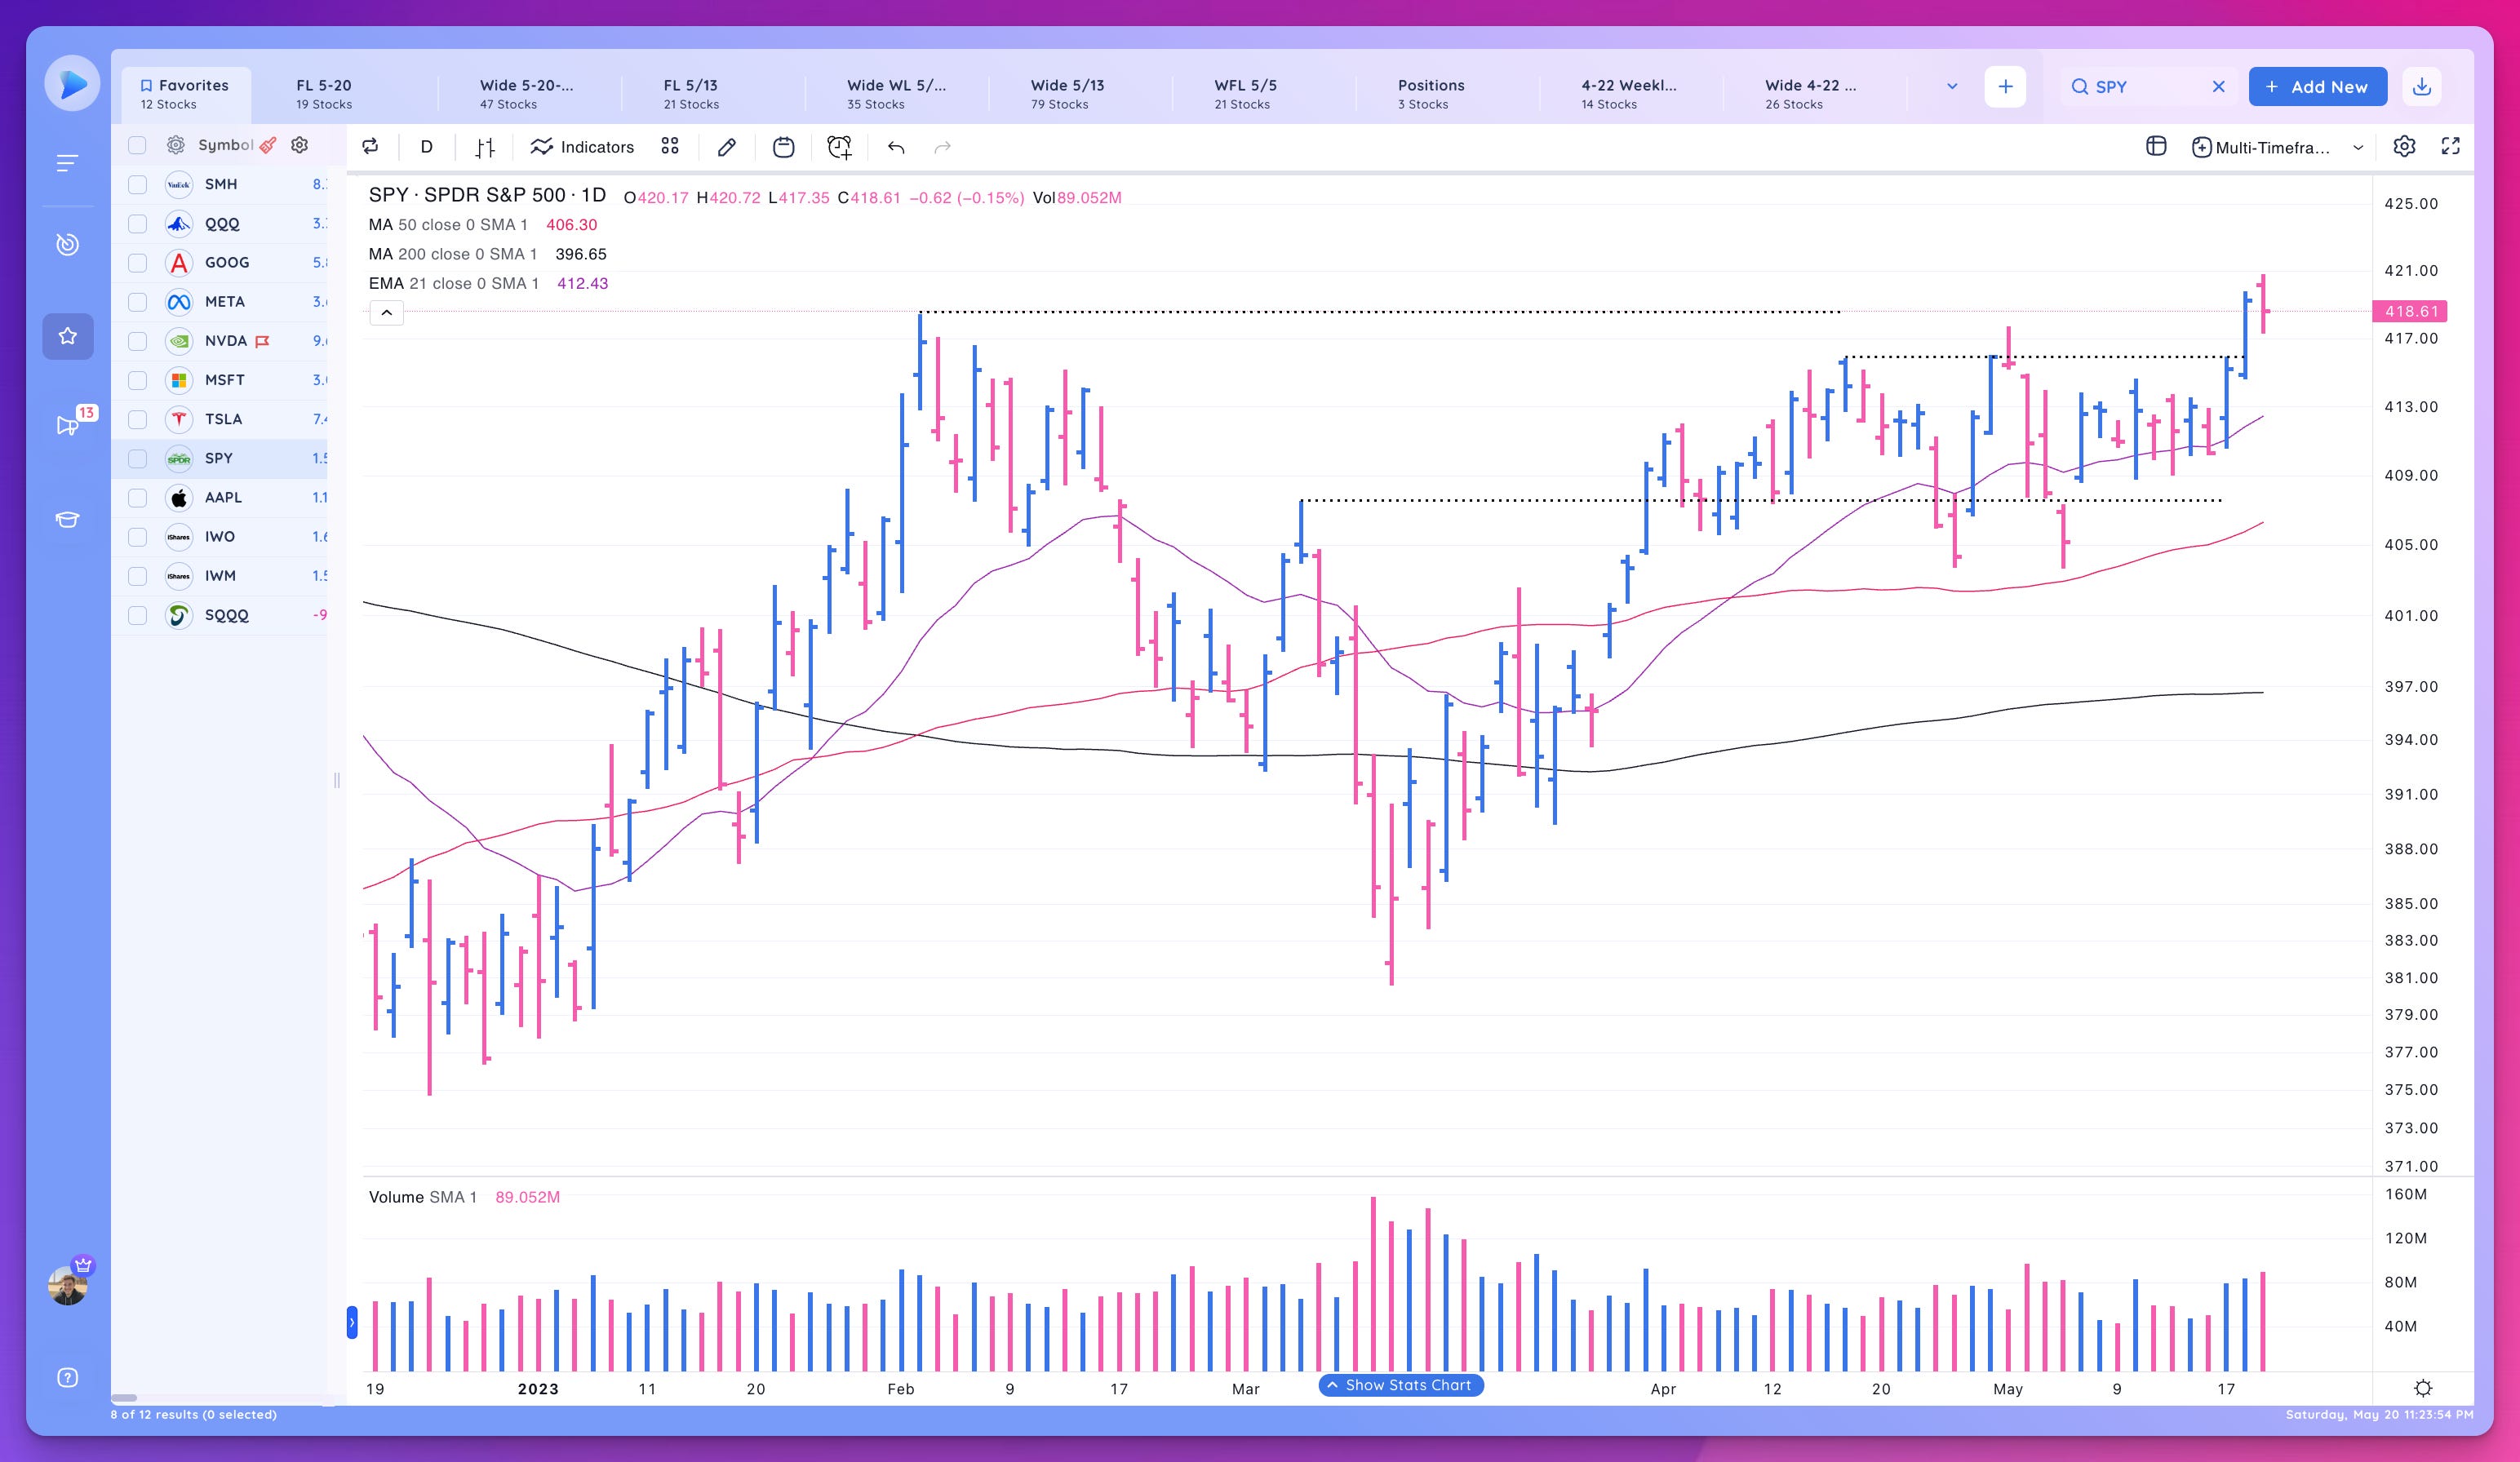Switch to the Favorites watchlist tab

point(186,94)
